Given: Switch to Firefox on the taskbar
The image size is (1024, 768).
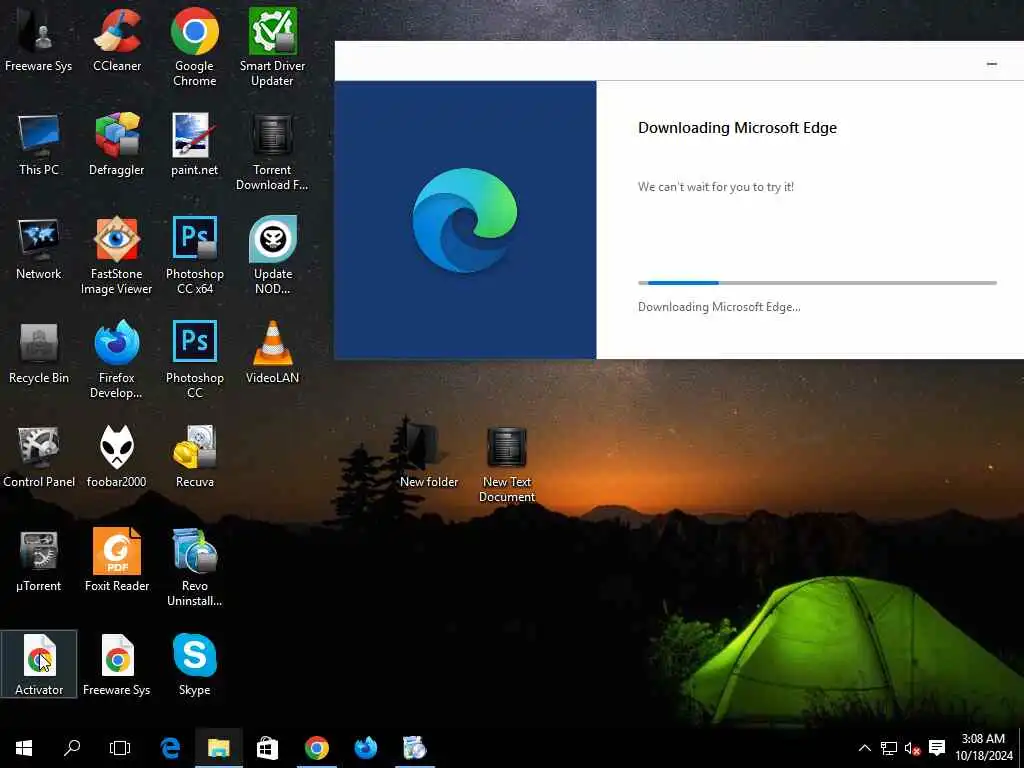Looking at the screenshot, I should tap(366, 748).
